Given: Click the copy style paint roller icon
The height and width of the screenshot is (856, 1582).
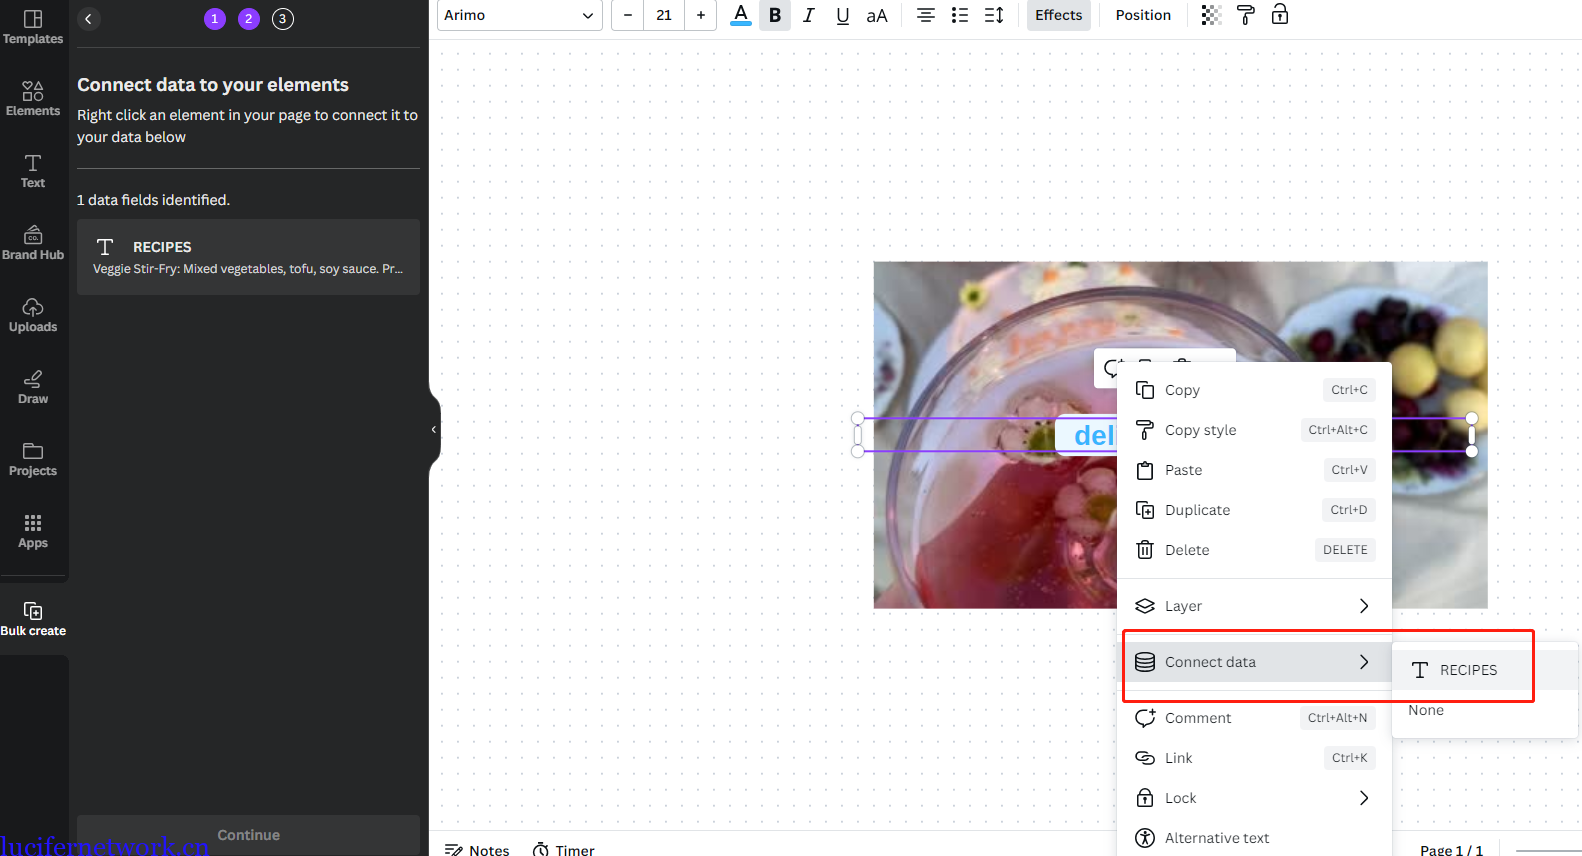Looking at the screenshot, I should 1245,15.
